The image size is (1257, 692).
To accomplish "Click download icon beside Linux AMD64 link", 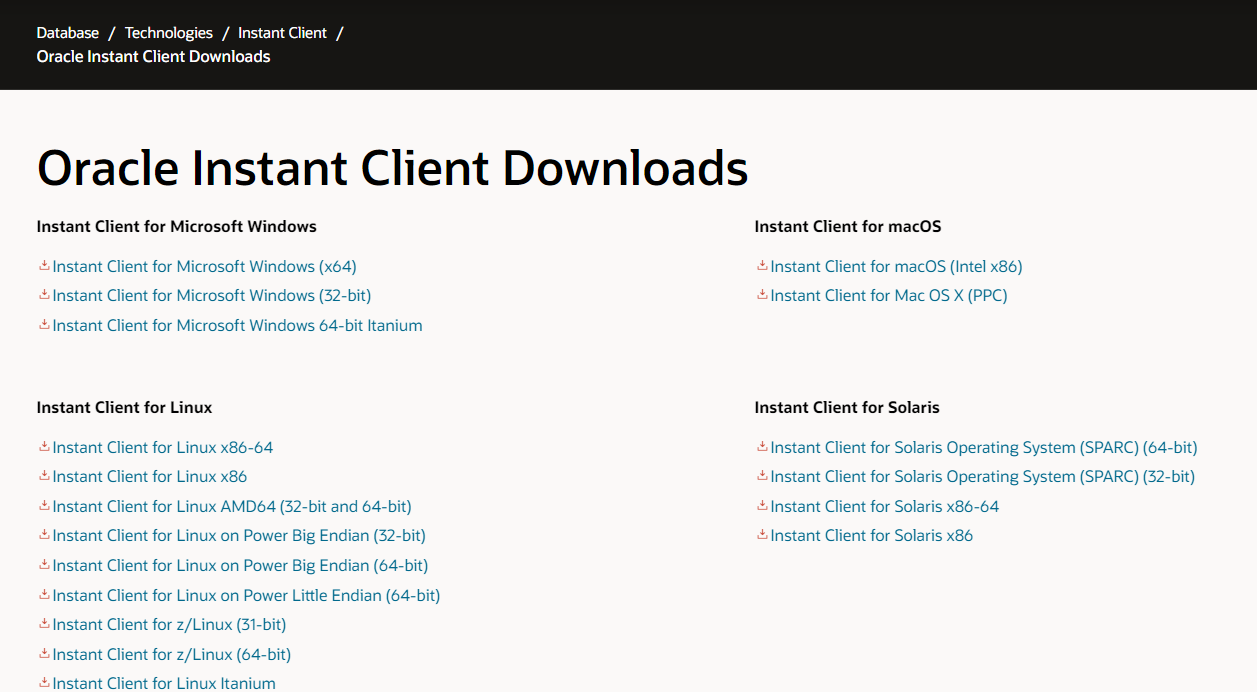I will click(x=44, y=506).
